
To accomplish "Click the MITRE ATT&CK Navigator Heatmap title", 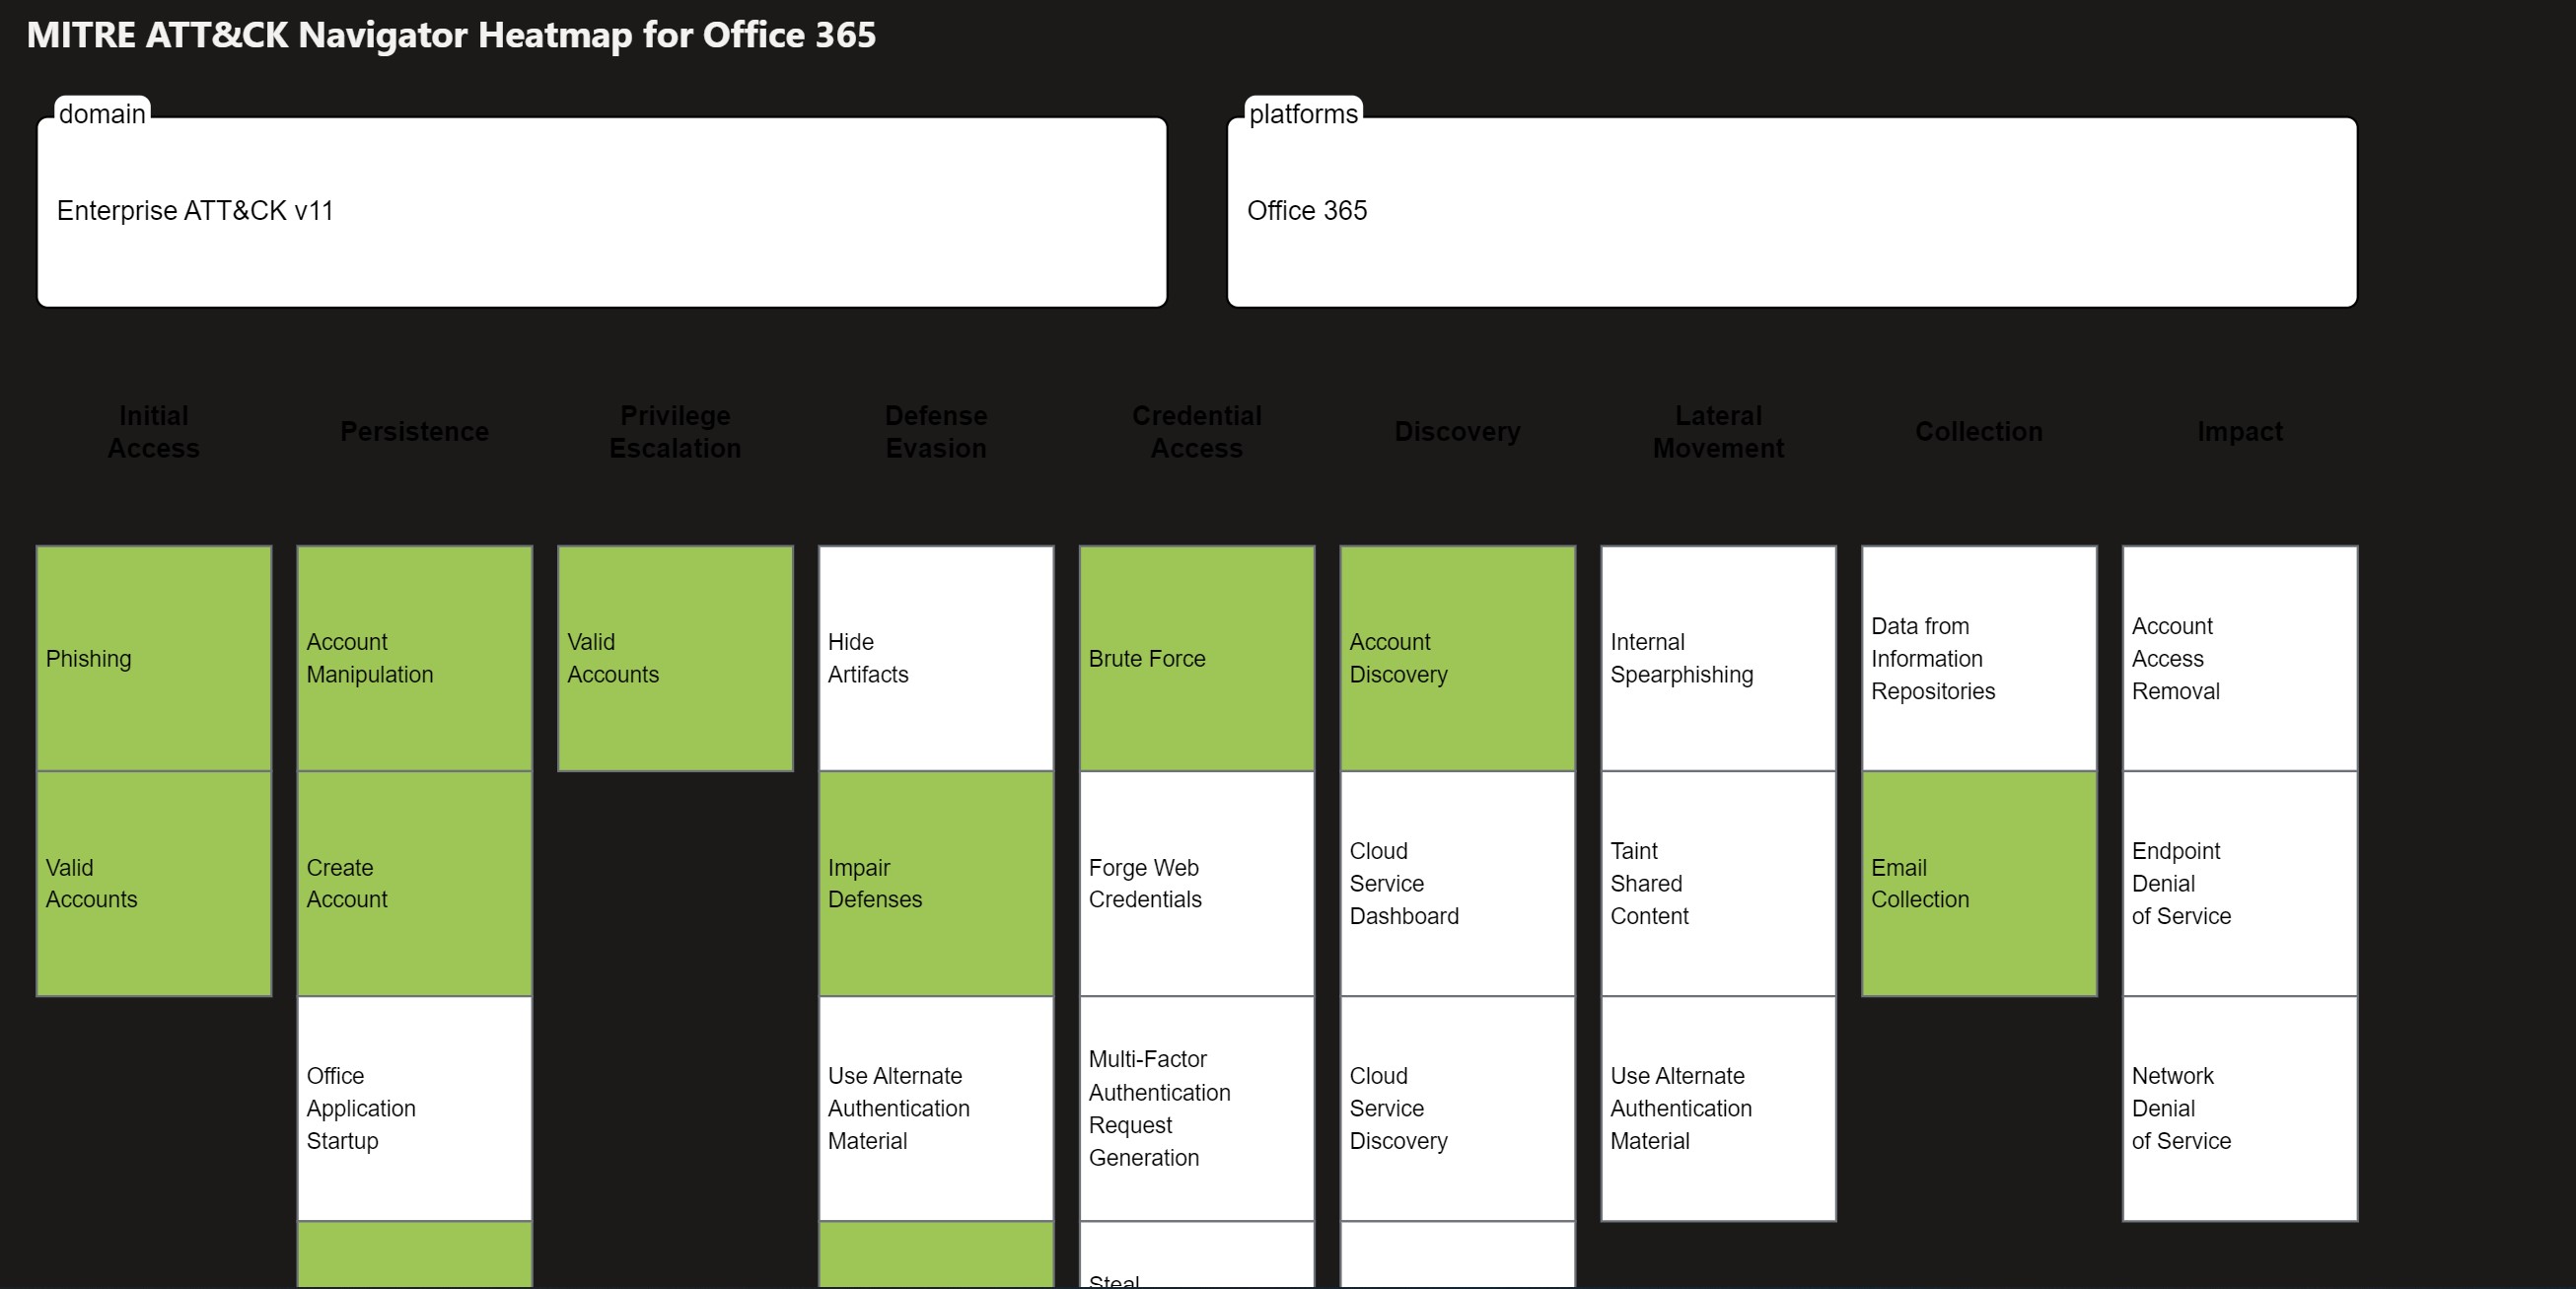I will click(x=451, y=35).
